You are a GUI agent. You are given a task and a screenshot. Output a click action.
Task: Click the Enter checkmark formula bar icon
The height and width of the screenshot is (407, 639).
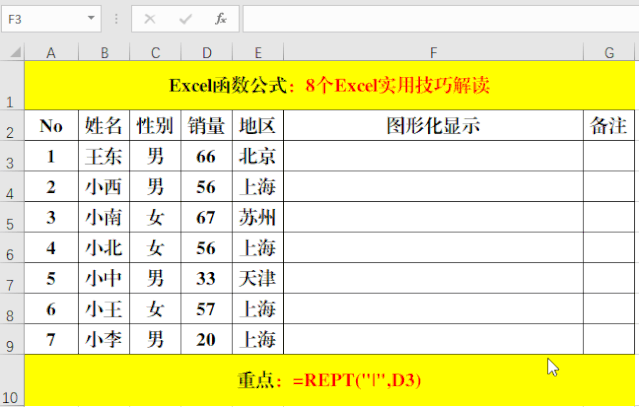185,19
